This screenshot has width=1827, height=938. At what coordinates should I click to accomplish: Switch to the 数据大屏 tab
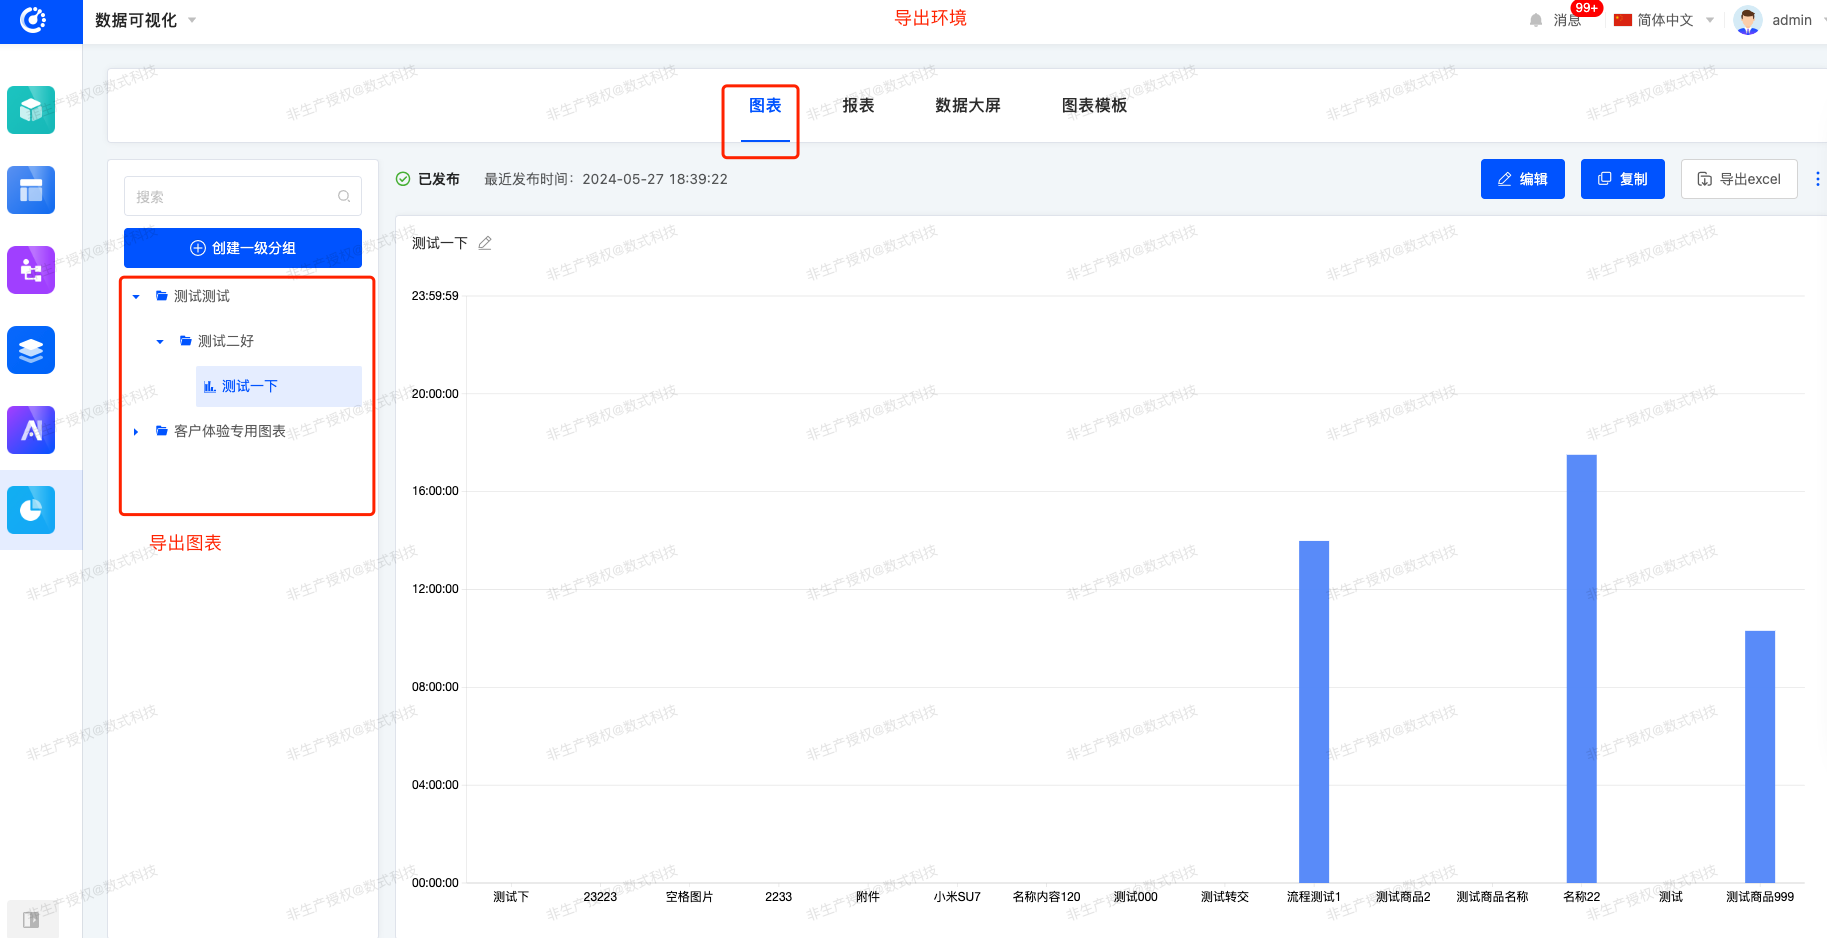click(x=967, y=105)
